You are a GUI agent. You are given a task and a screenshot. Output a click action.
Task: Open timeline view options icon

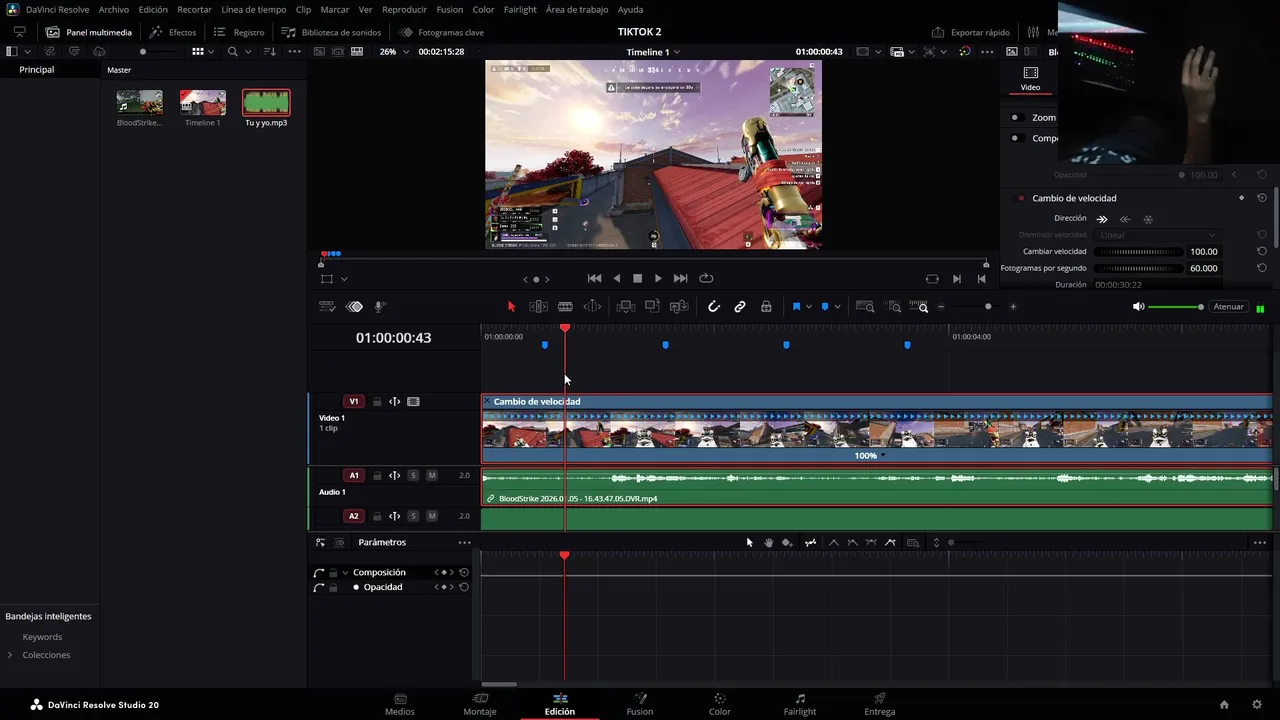click(x=327, y=307)
